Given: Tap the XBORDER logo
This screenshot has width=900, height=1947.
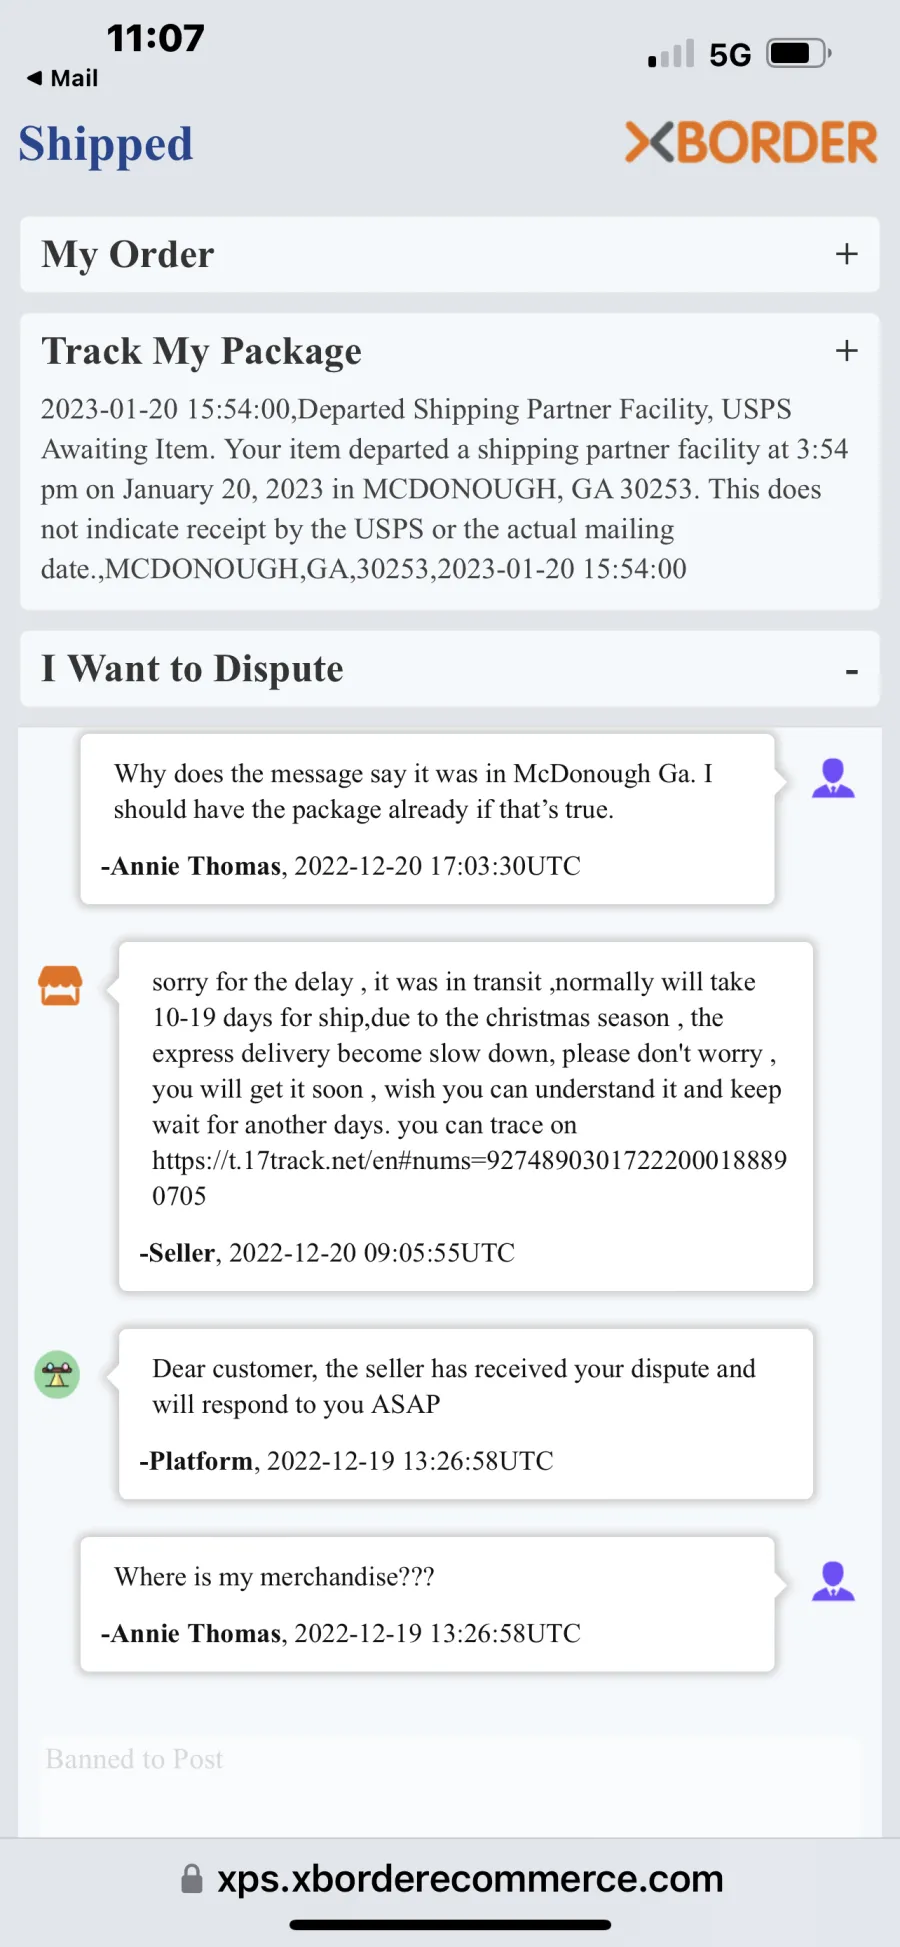Looking at the screenshot, I should click(751, 142).
